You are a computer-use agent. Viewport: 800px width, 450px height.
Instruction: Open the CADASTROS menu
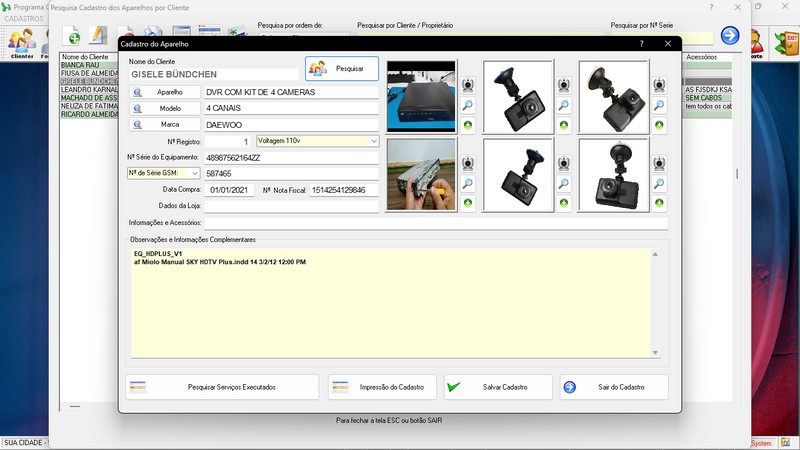(24, 19)
